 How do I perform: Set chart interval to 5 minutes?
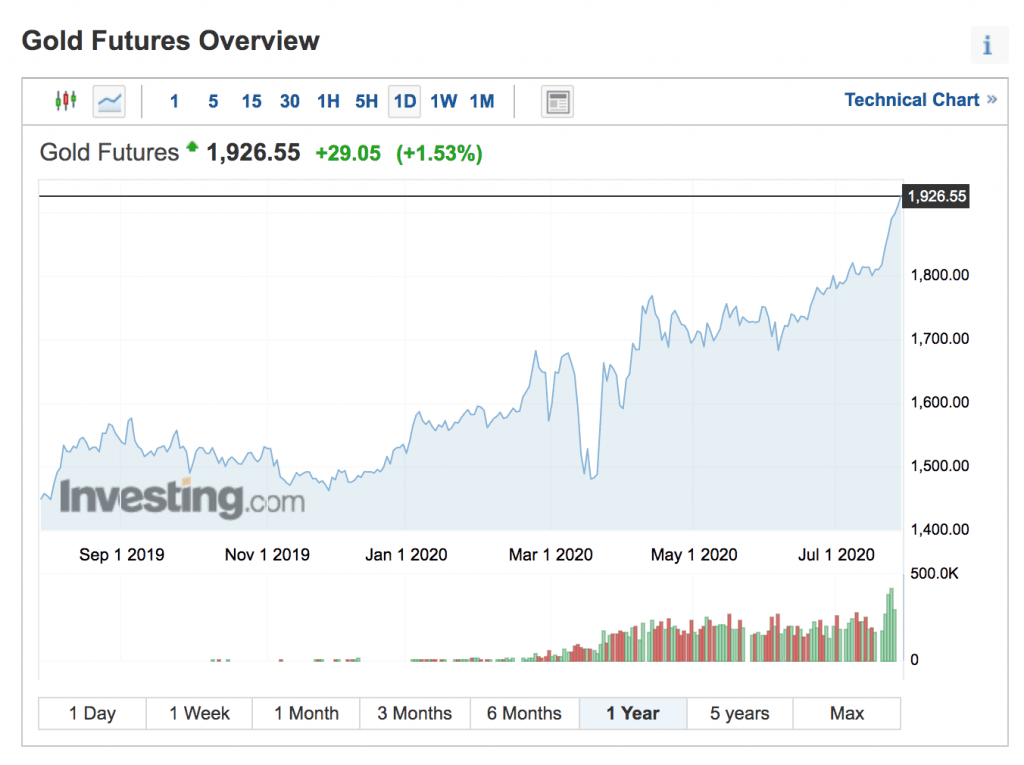[x=213, y=101]
